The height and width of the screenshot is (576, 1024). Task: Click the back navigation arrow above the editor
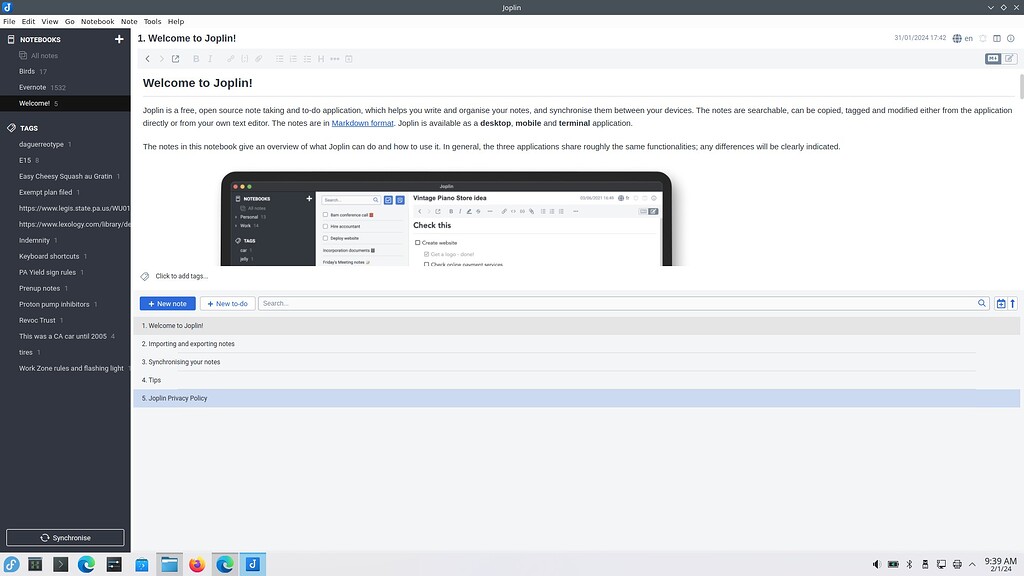coord(148,59)
